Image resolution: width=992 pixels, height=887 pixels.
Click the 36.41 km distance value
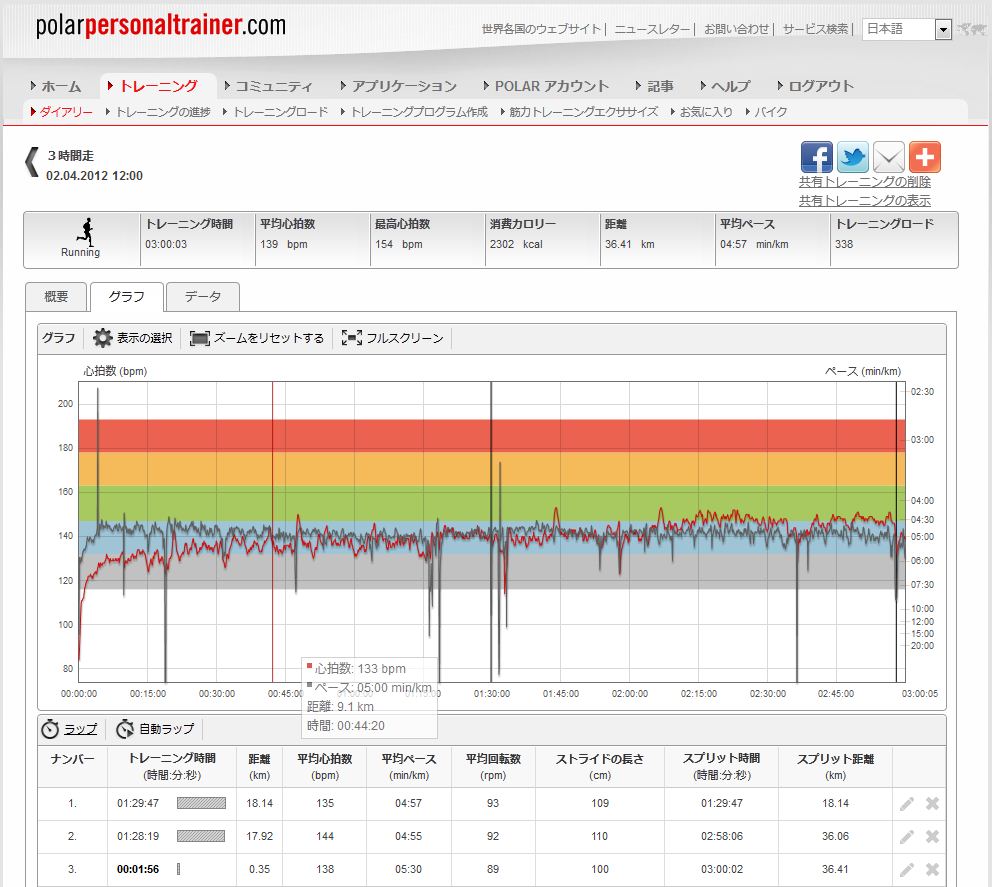629,244
